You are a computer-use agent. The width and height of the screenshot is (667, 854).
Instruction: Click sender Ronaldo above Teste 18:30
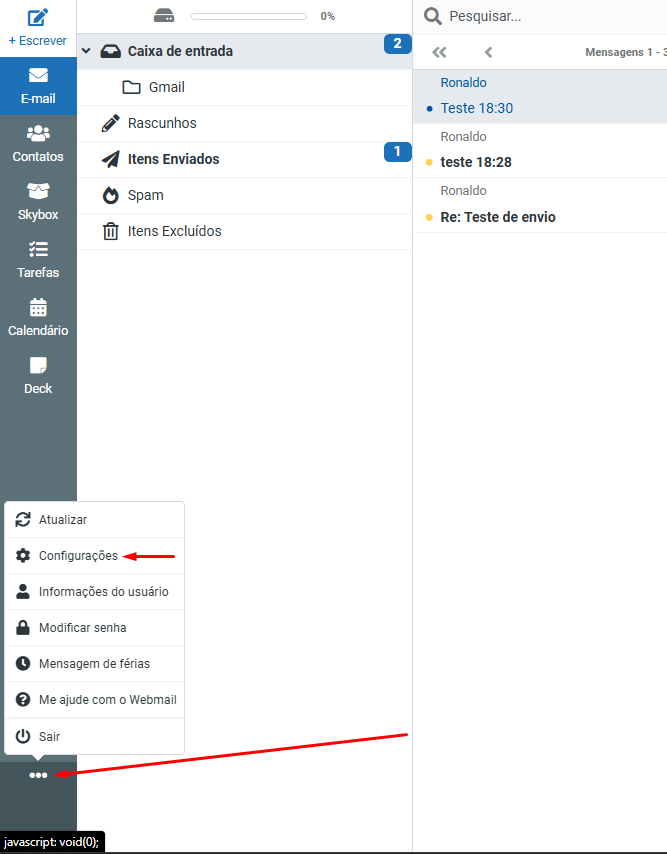pyautogui.click(x=463, y=83)
